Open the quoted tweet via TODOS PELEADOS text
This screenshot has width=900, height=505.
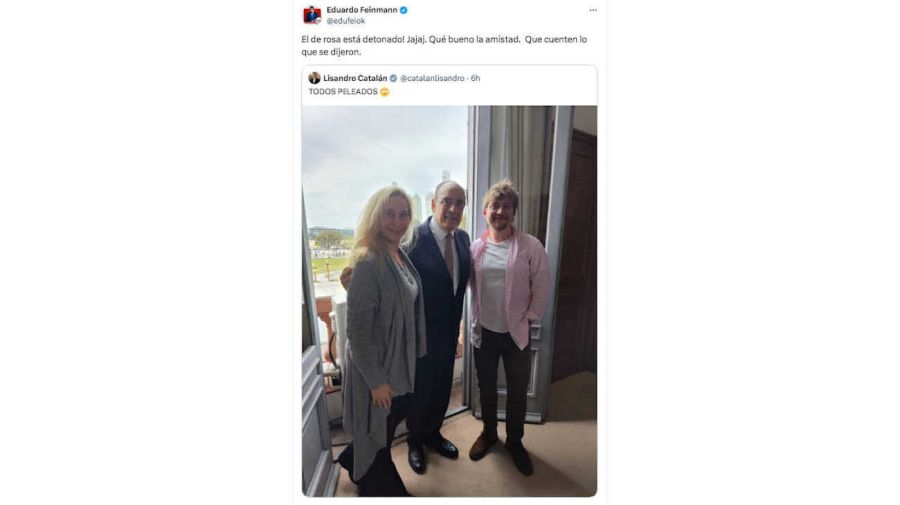(343, 92)
